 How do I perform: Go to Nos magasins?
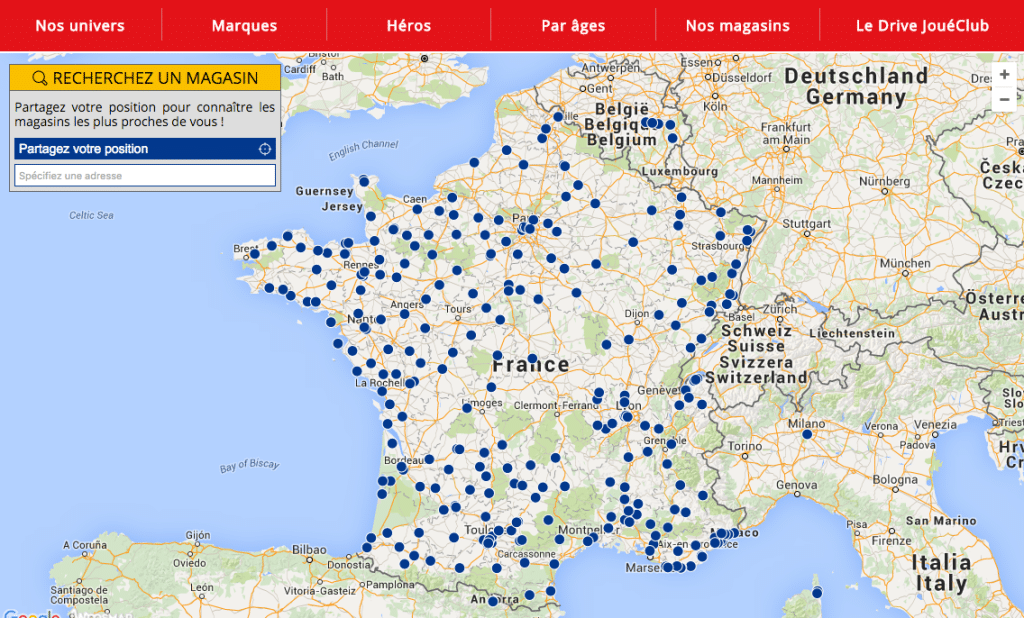pyautogui.click(x=738, y=25)
